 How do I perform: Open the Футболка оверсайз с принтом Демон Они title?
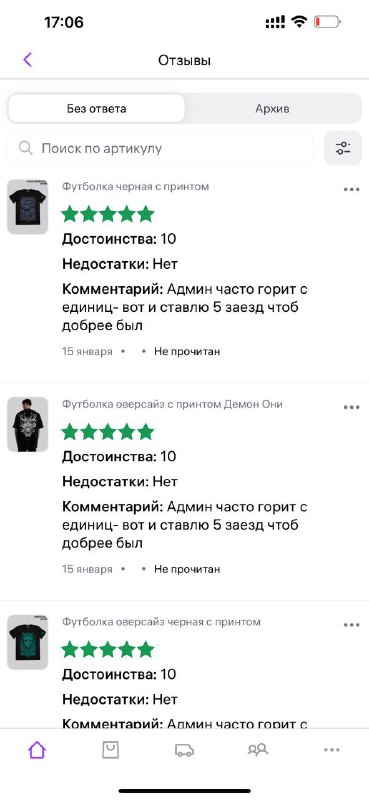click(173, 404)
